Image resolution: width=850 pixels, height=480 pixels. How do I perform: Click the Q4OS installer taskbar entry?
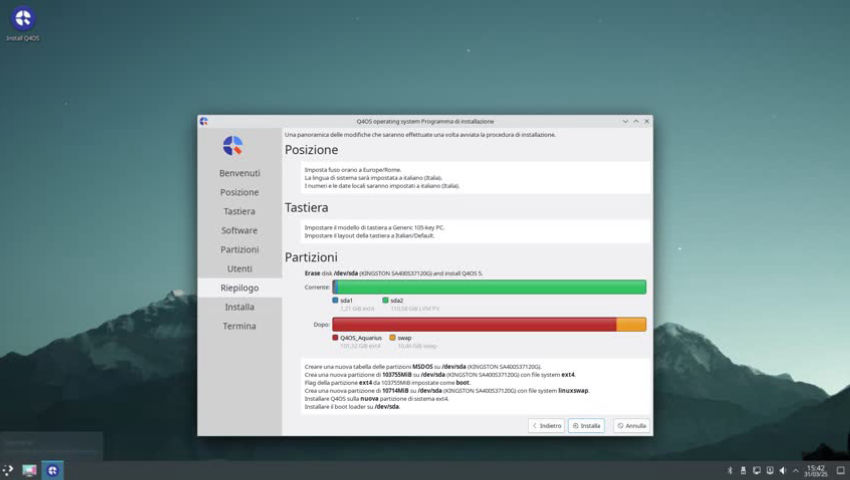[53, 469]
